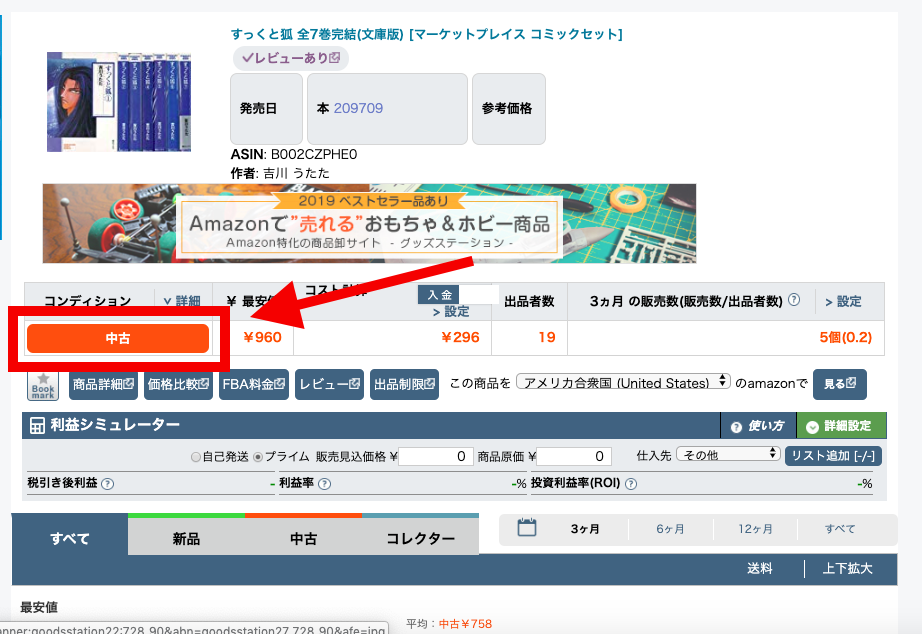
Task: Expand コンディション 詳細 link
Action: 182,301
